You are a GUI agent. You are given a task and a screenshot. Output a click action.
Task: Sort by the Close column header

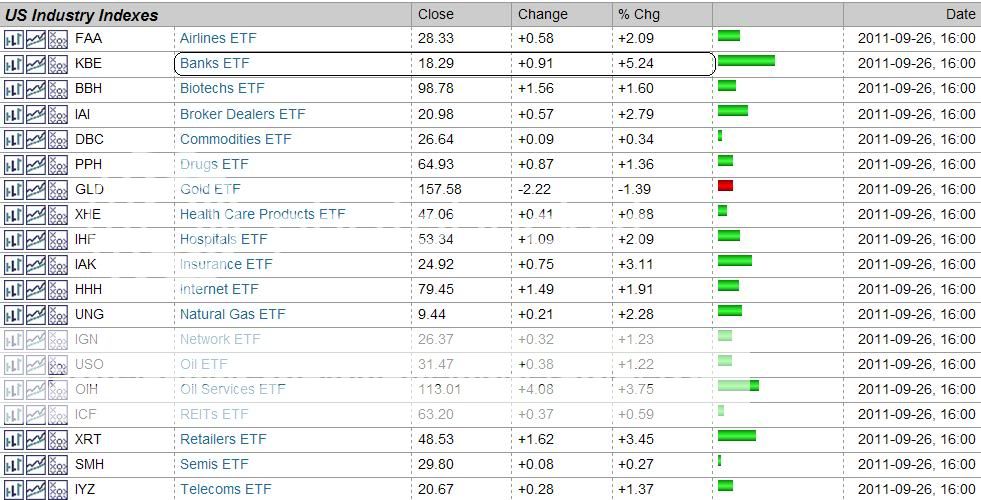point(436,14)
